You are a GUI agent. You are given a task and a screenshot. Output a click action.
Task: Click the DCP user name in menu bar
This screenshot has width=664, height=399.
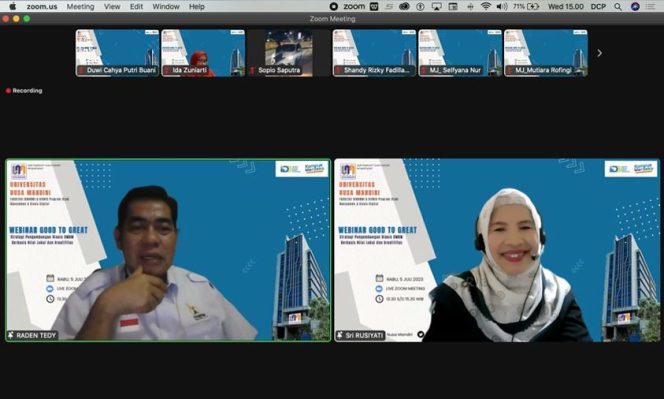(x=598, y=6)
